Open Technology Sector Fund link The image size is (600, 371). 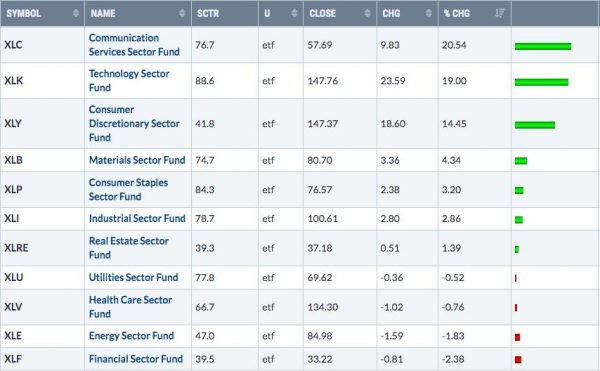pyautogui.click(x=129, y=81)
